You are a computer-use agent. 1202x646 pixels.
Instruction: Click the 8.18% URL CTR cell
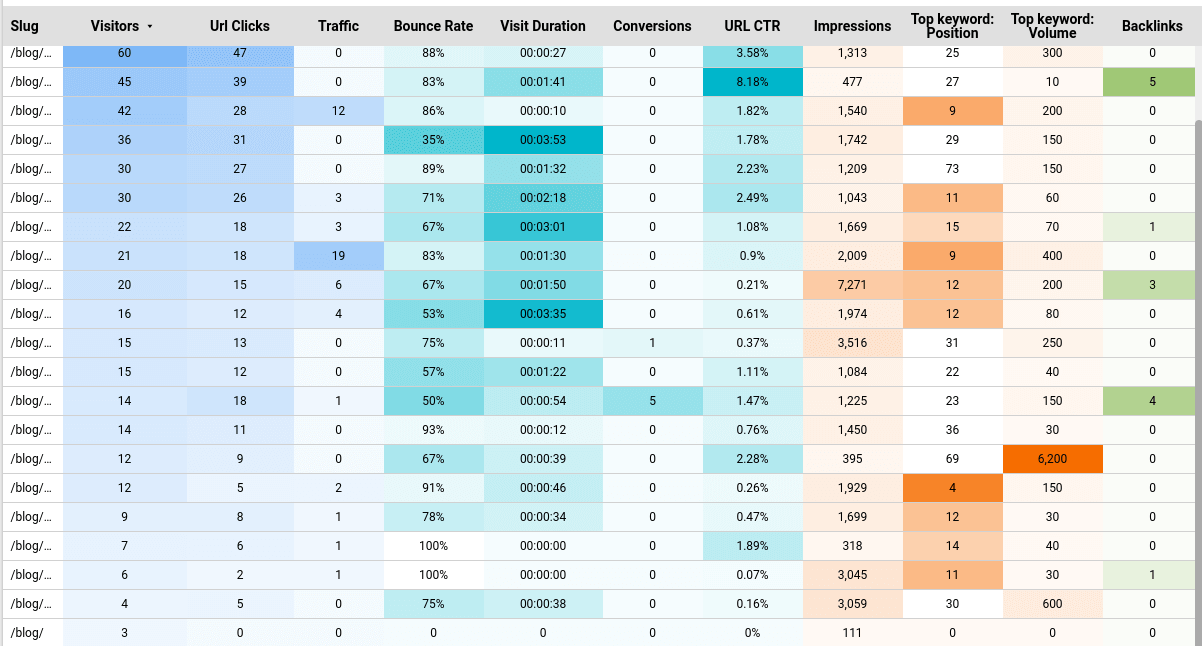(x=752, y=82)
